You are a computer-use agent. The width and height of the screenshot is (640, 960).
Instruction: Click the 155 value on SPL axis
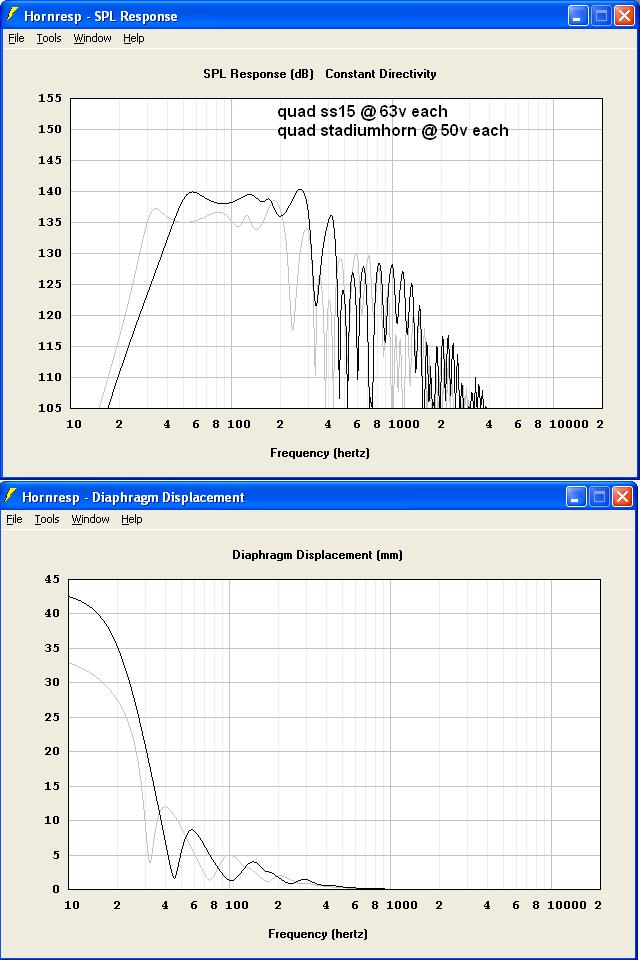pyautogui.click(x=50, y=98)
